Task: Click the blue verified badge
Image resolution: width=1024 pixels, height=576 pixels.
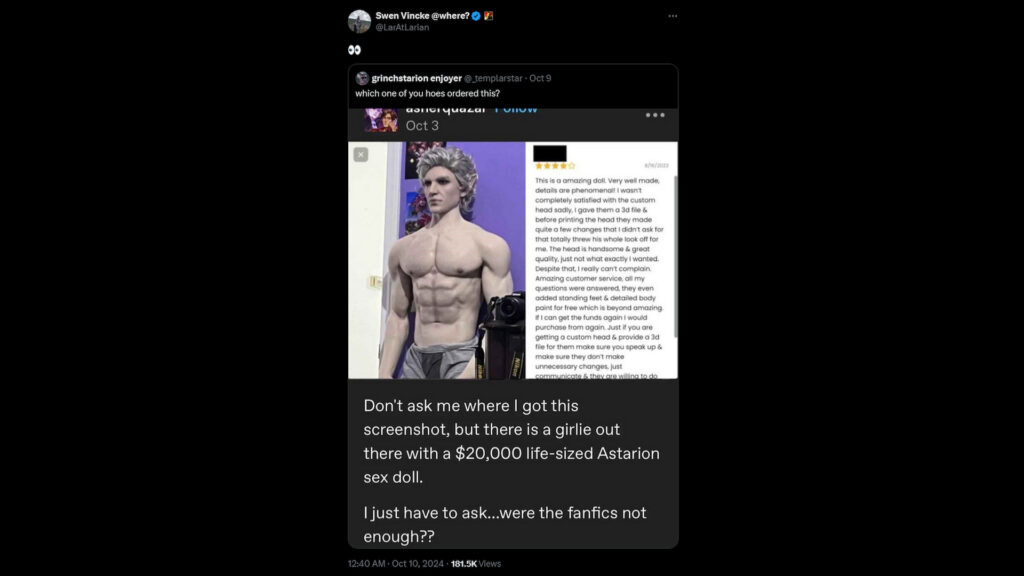Action: click(x=476, y=16)
